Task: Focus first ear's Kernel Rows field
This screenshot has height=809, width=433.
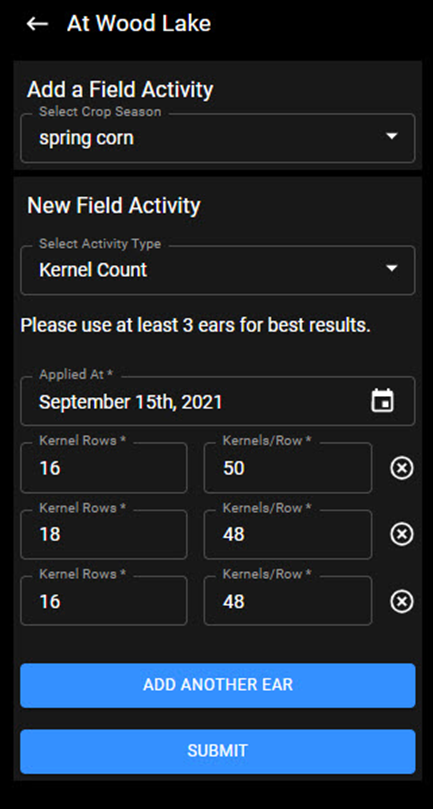Action: click(x=104, y=467)
